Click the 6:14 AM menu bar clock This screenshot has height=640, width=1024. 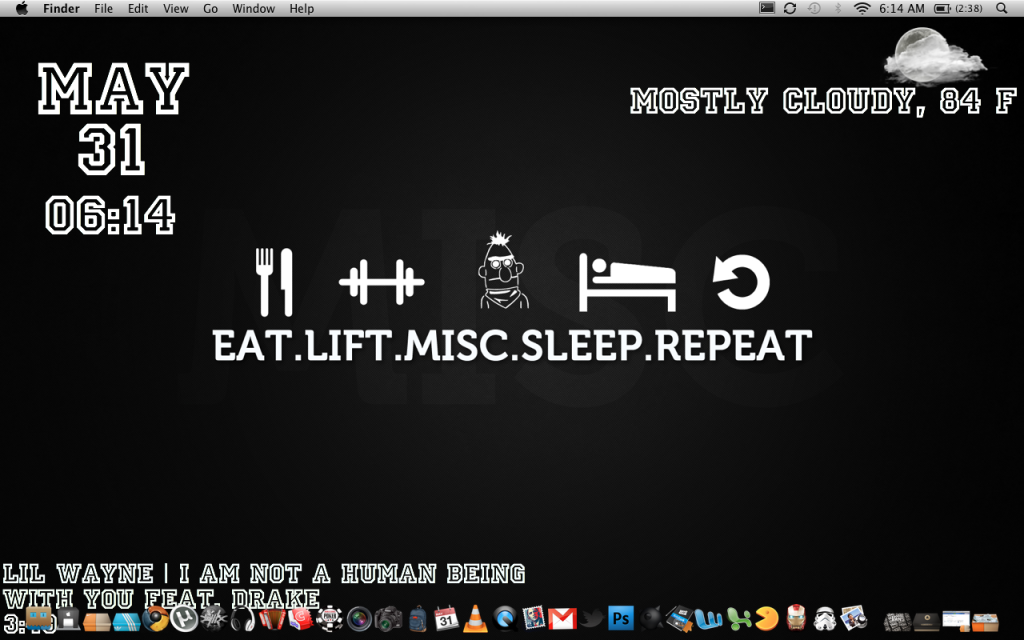(x=902, y=8)
